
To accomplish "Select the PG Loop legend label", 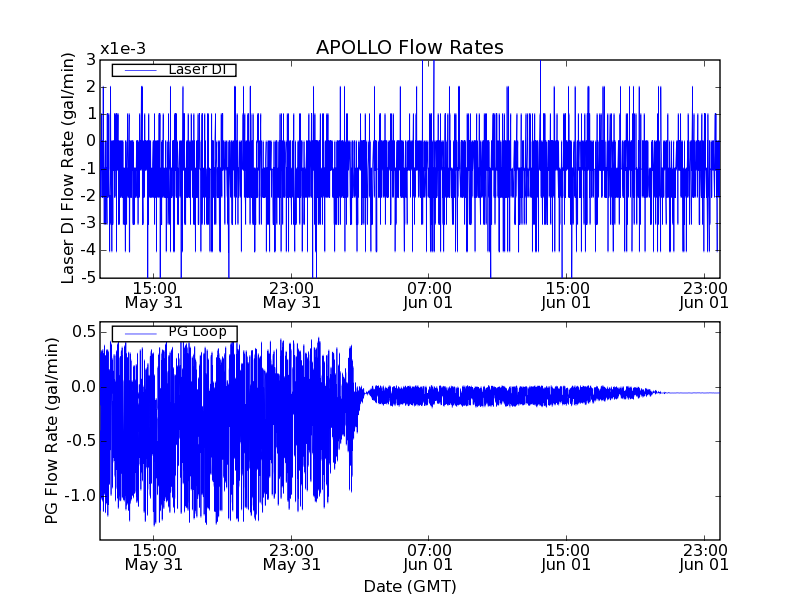I will click(196, 332).
